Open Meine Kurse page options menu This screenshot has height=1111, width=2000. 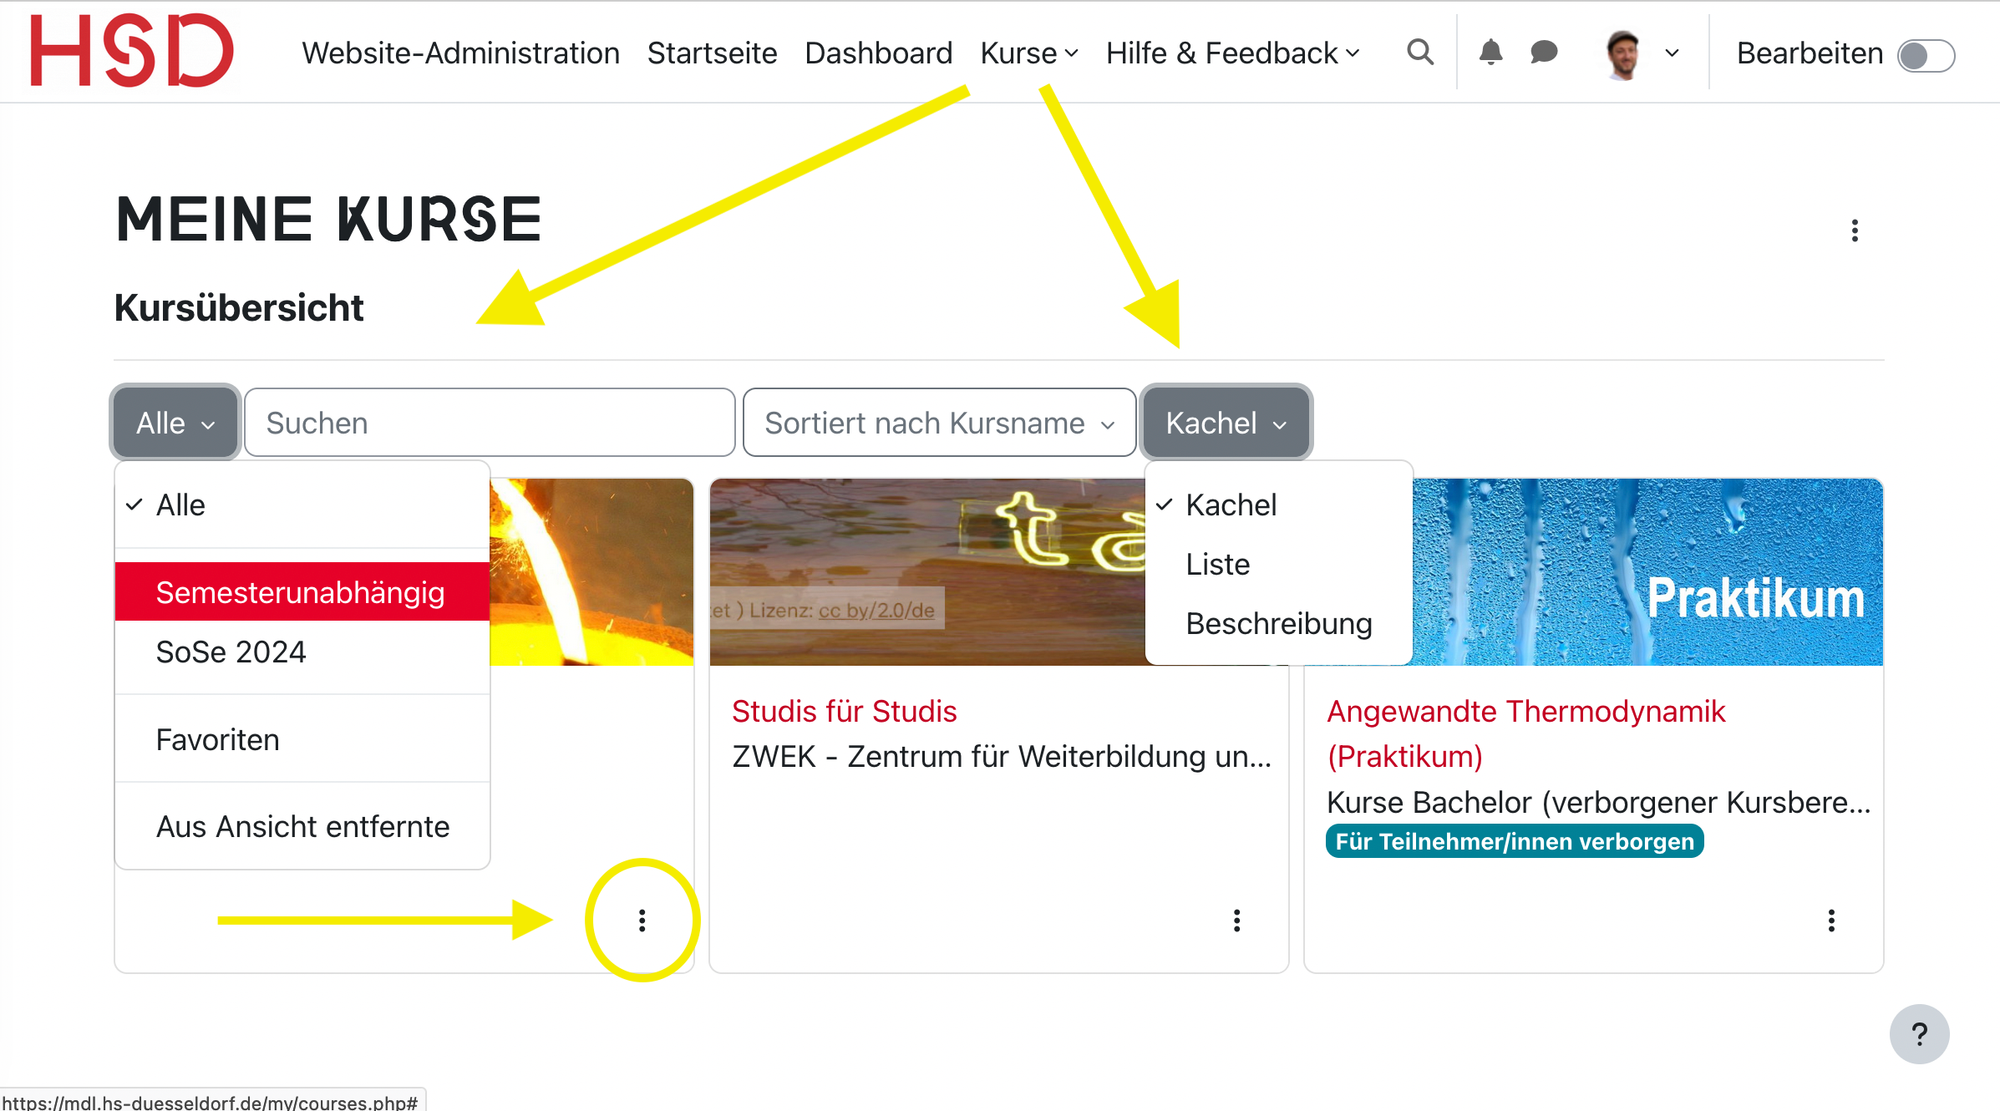tap(1854, 231)
